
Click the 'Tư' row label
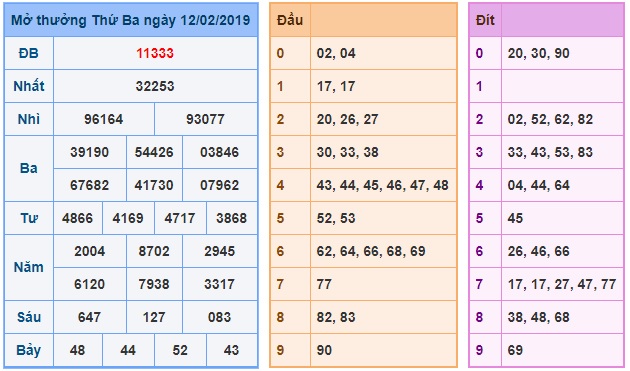click(29, 218)
